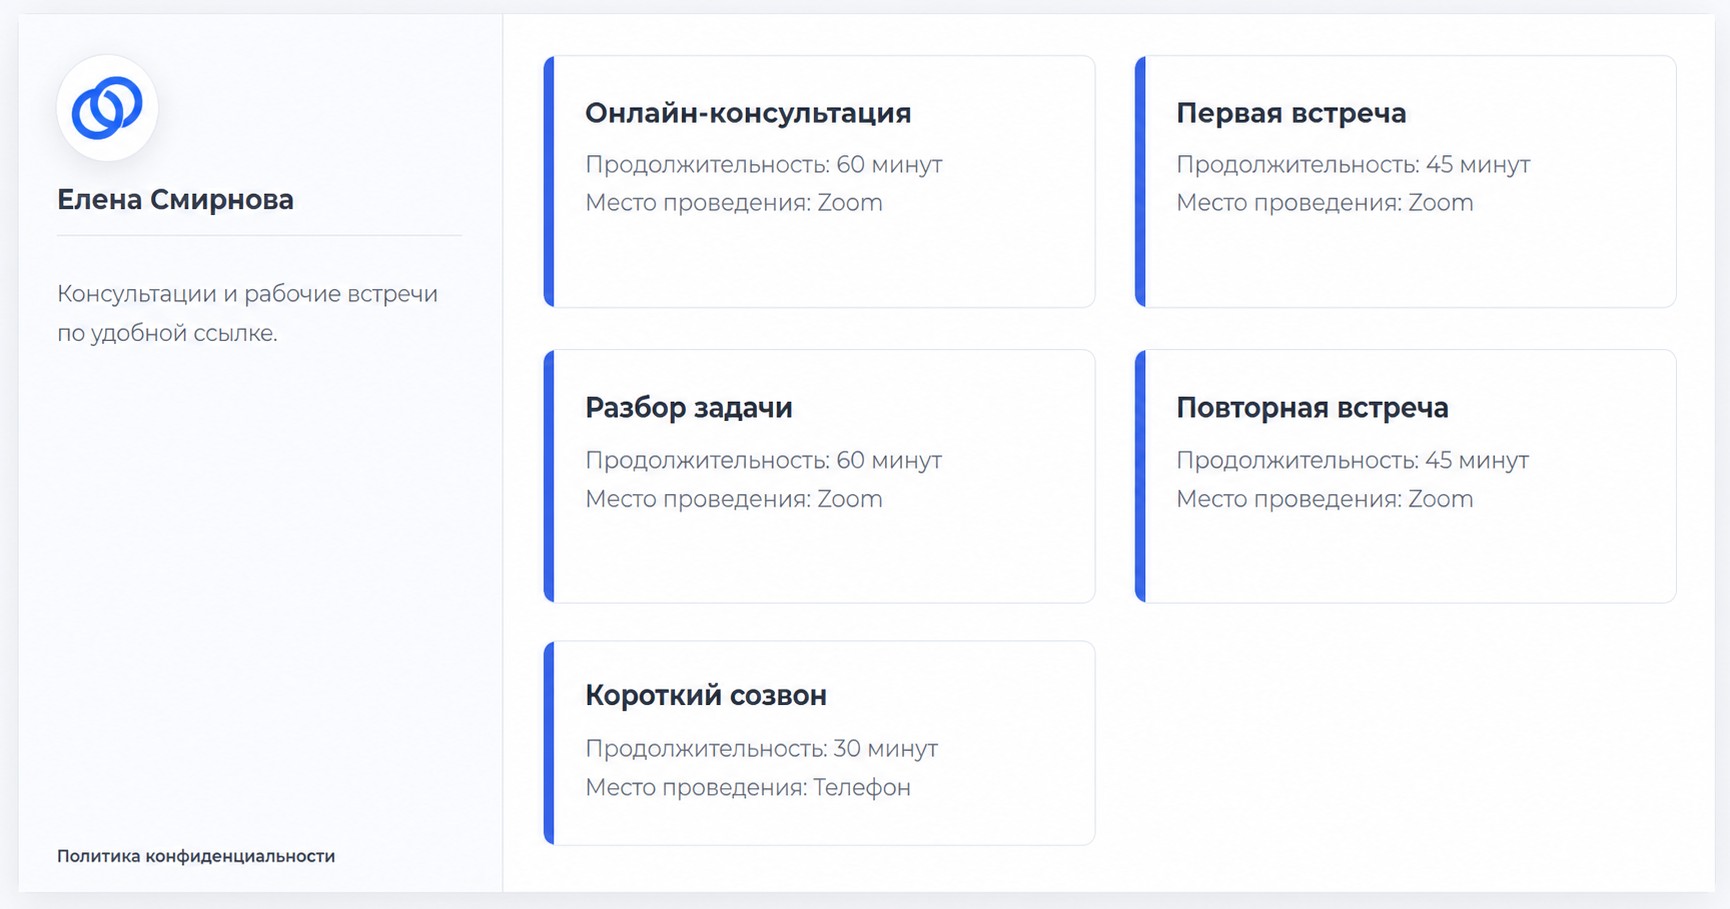Open the Короткий созвон event card
This screenshot has height=909, width=1730.
(819, 743)
